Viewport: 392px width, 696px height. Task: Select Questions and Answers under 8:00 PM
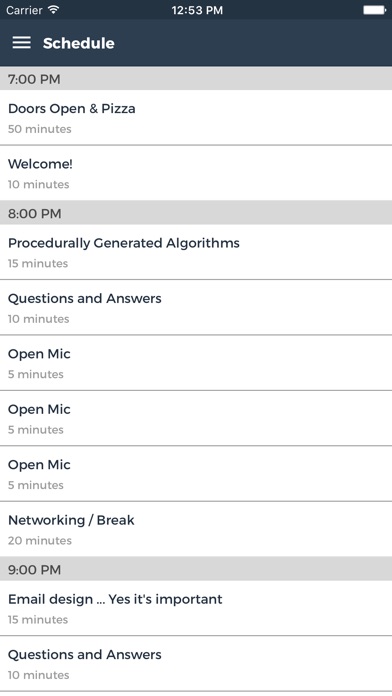pyautogui.click(x=196, y=307)
